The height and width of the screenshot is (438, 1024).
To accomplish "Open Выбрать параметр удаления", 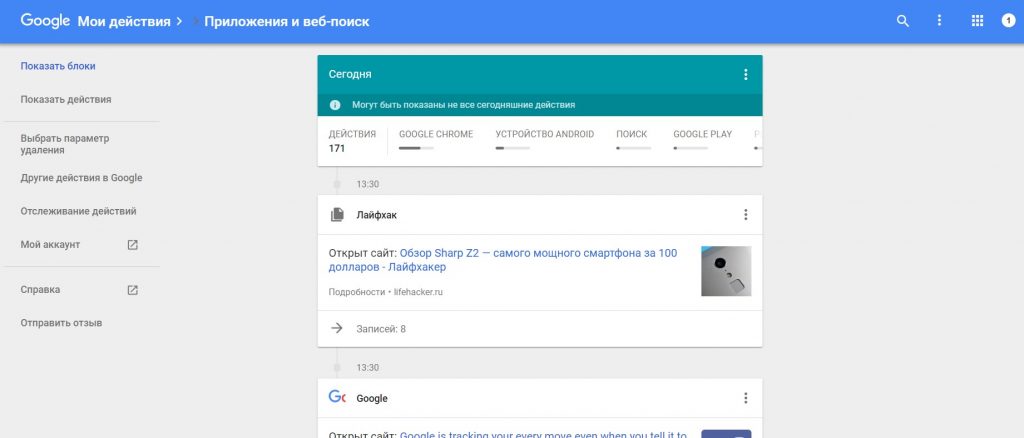I will coord(65,144).
